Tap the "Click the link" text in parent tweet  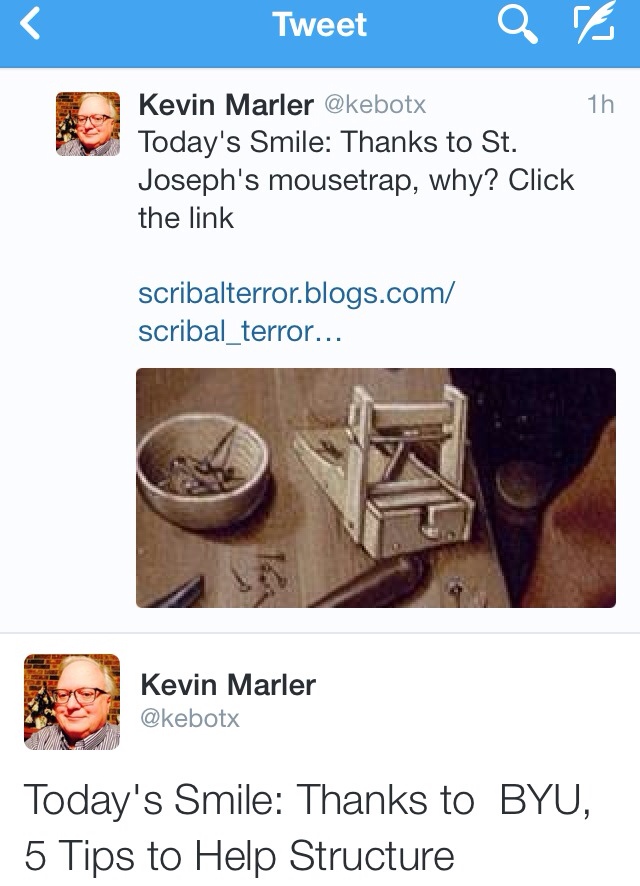(x=356, y=199)
